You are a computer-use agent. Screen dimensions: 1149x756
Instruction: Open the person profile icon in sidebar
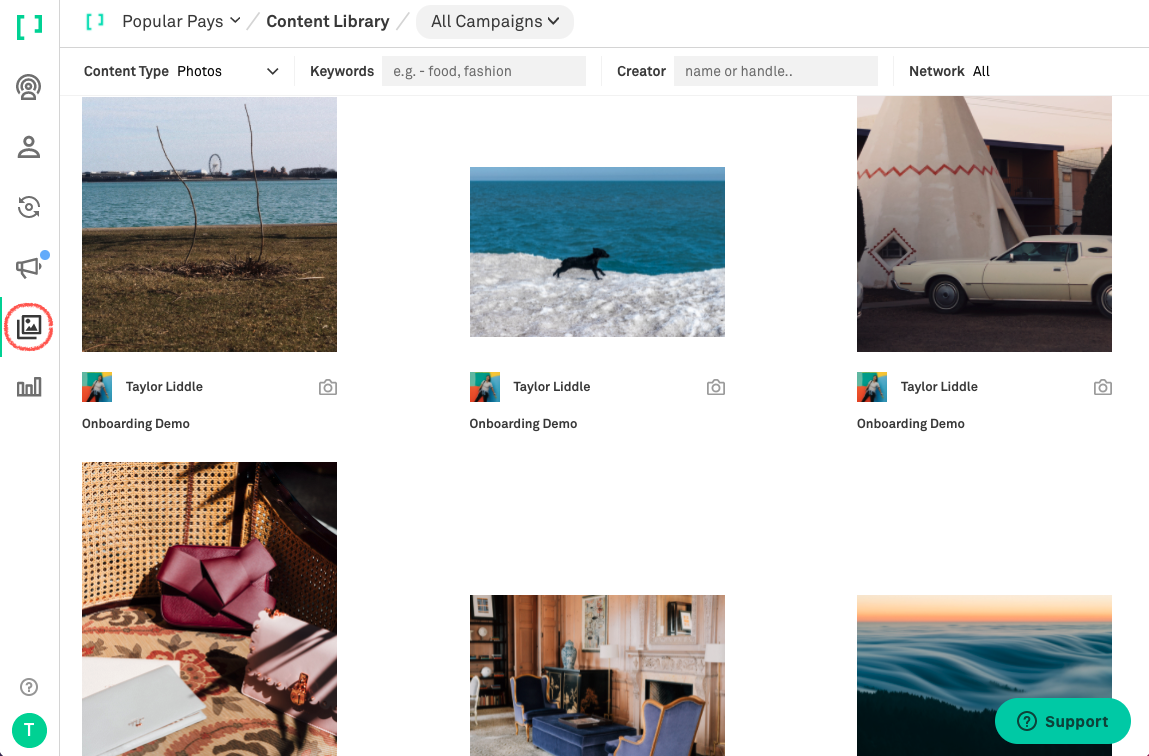(x=29, y=148)
